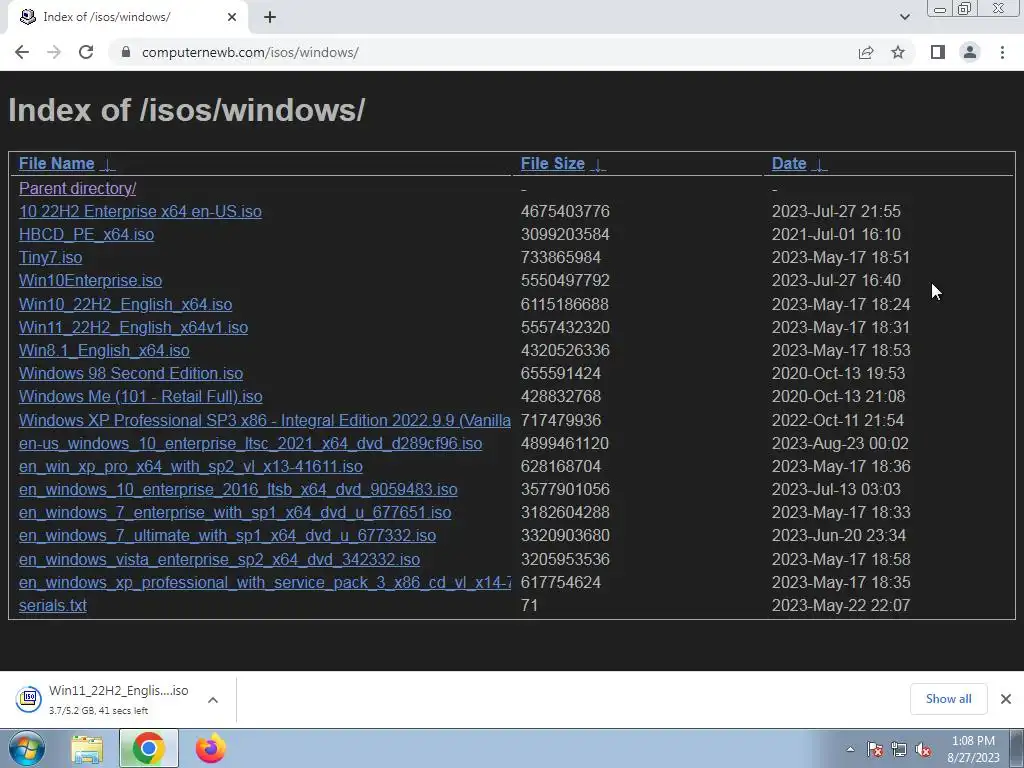The height and width of the screenshot is (768, 1024).
Task: Open the Chrome profile avatar menu
Action: pyautogui.click(x=970, y=52)
